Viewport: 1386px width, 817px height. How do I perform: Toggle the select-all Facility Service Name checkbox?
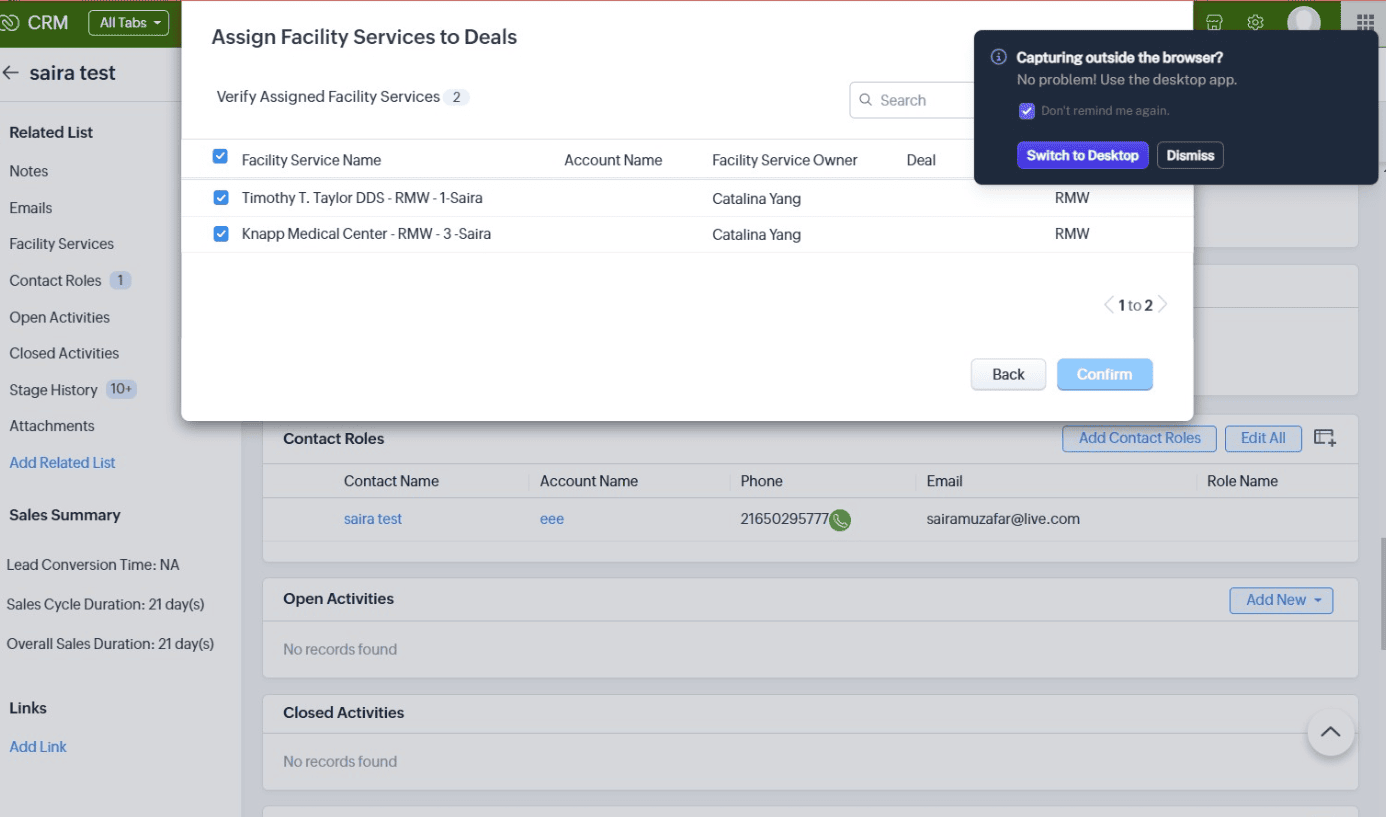click(x=221, y=157)
